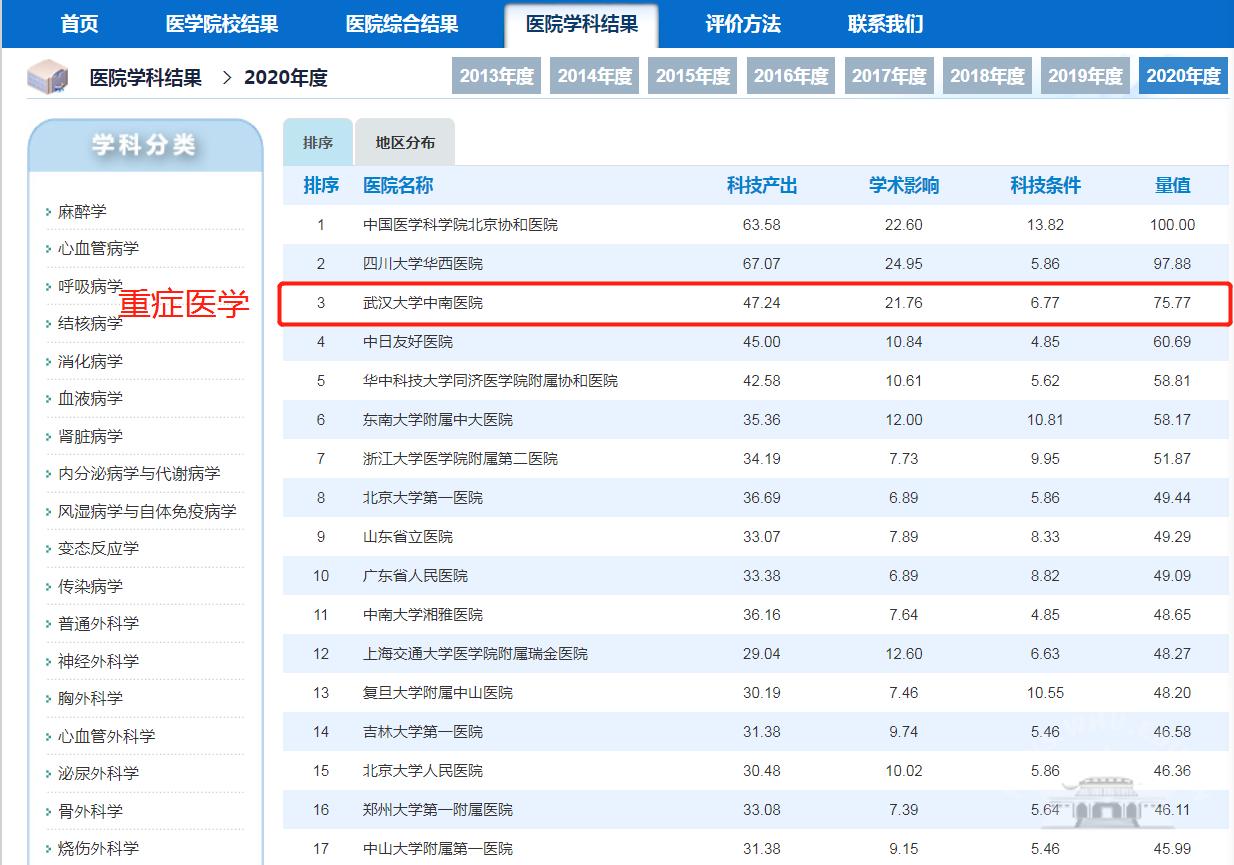Click the 医院学科结果 breadcrumb link
The width and height of the screenshot is (1234, 865).
(146, 77)
